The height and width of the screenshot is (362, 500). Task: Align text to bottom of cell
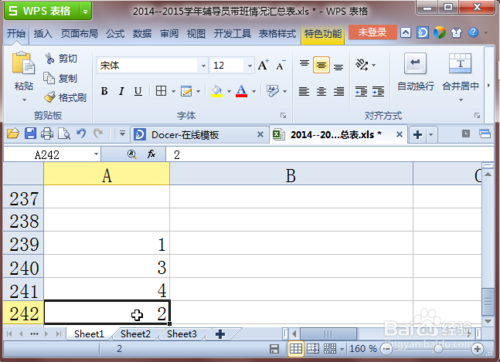tap(338, 67)
